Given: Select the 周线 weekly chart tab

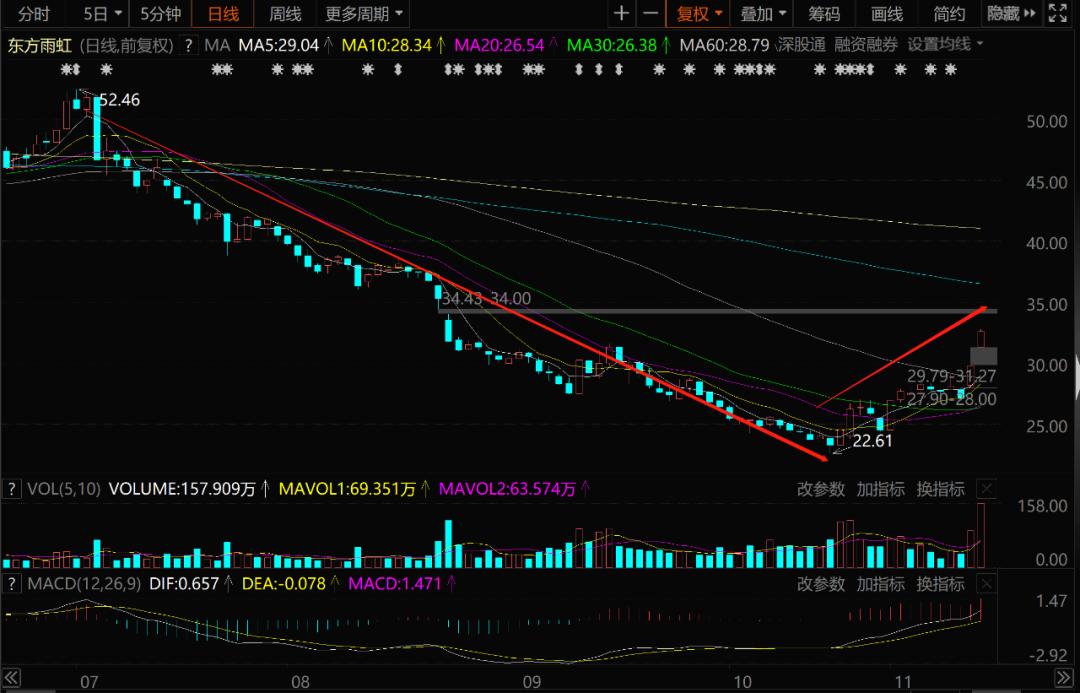Looking at the screenshot, I should (x=285, y=13).
